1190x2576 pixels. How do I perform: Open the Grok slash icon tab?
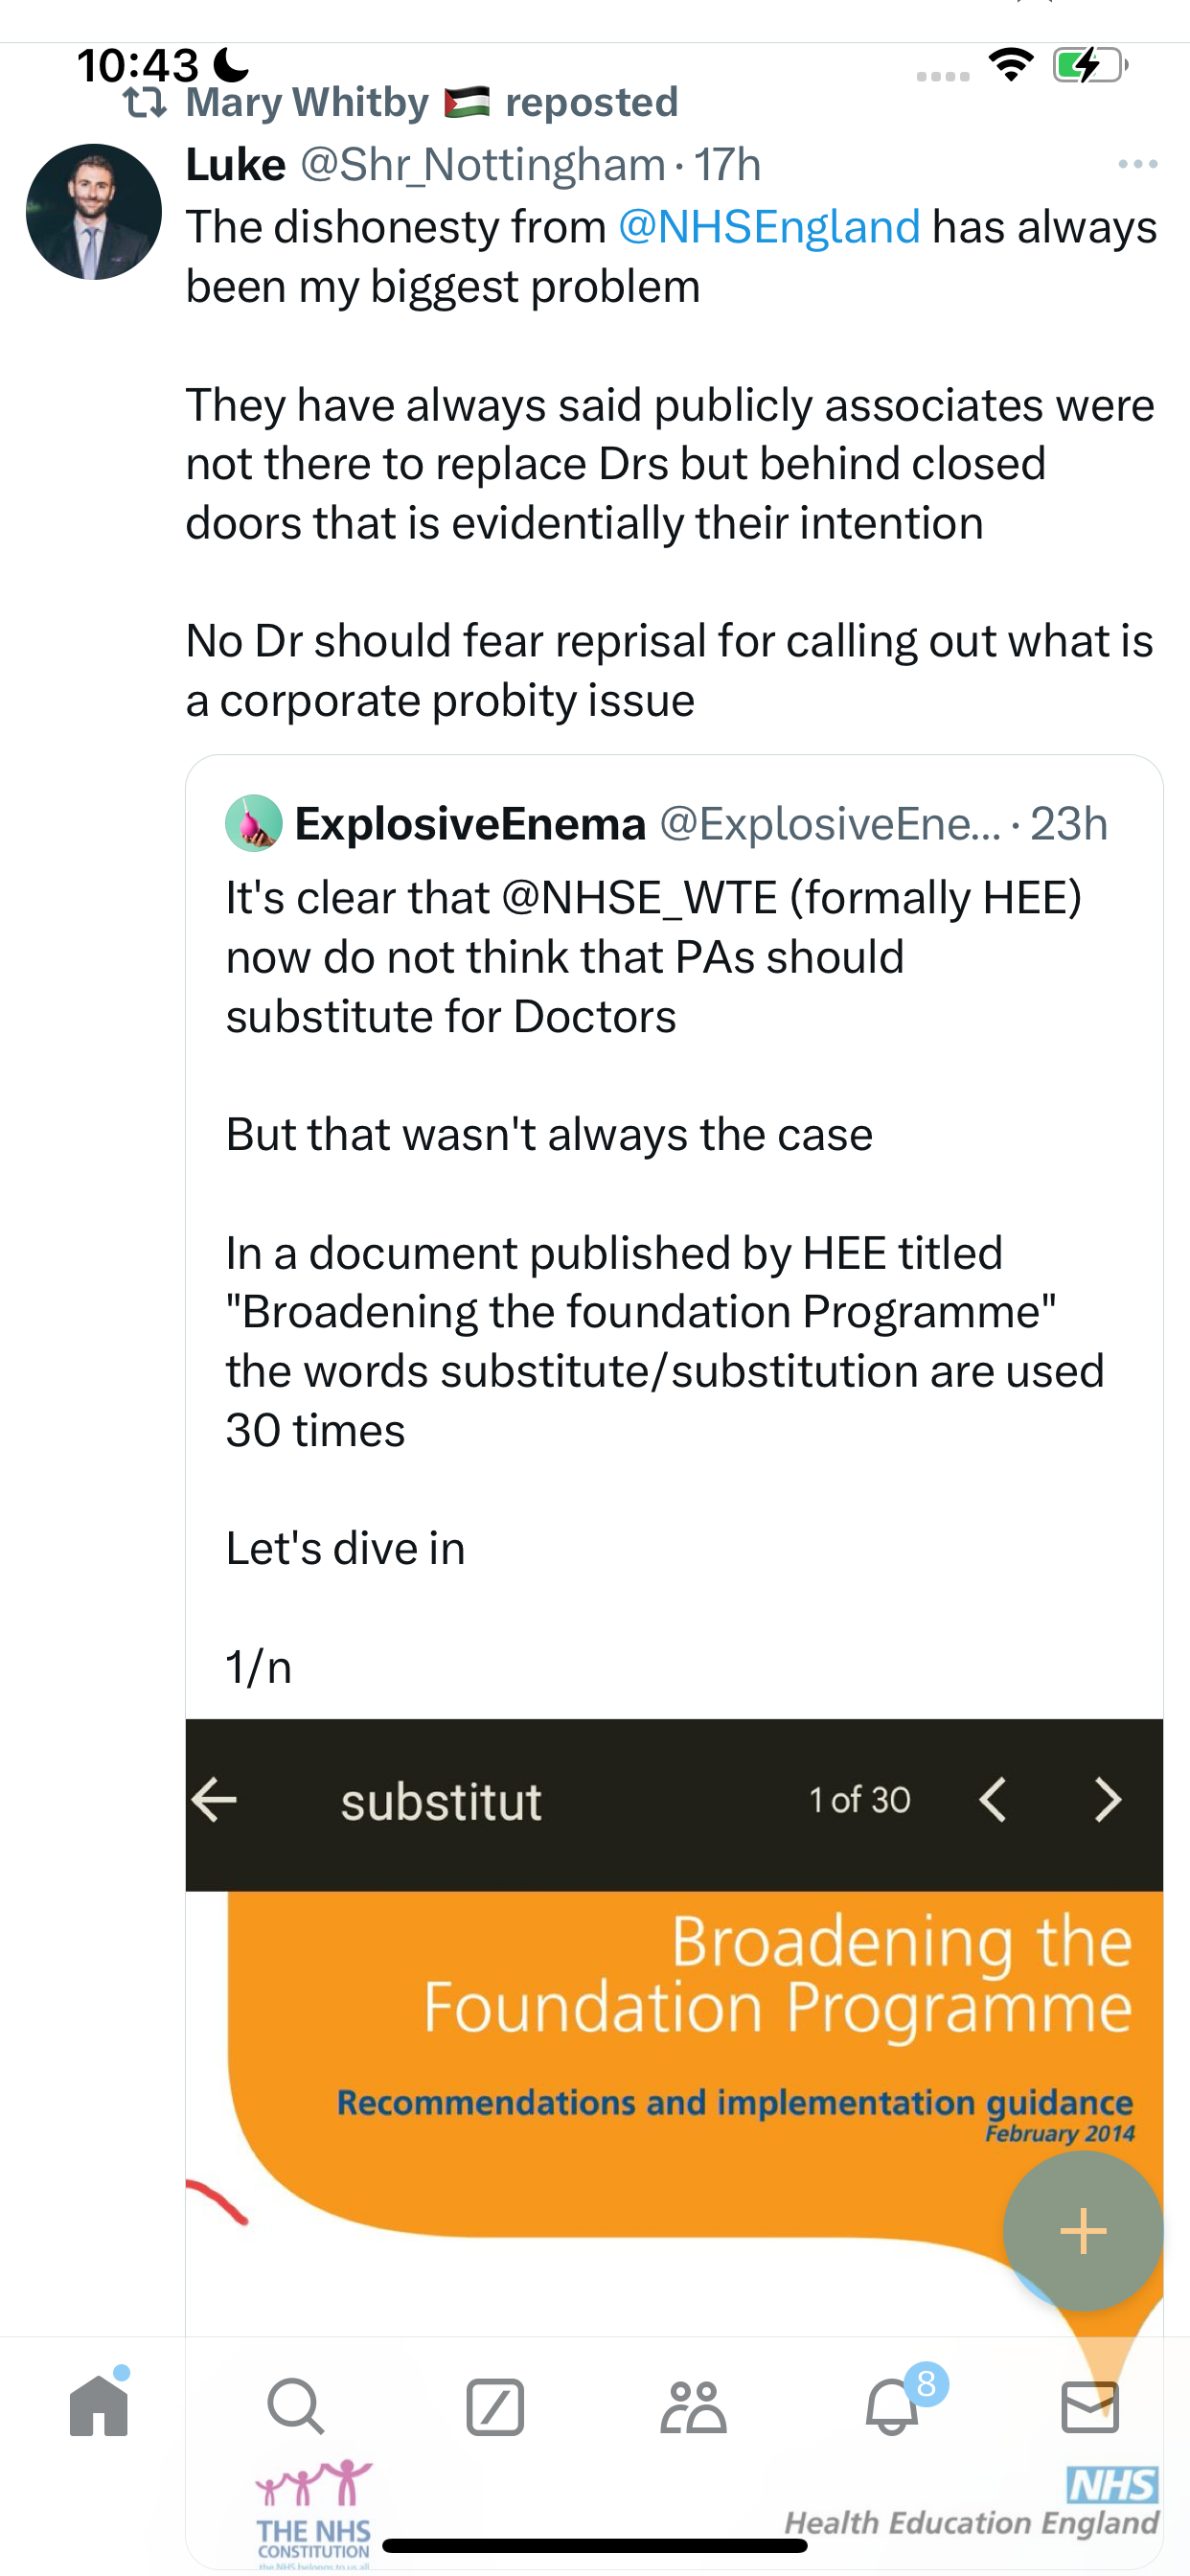pos(495,2406)
